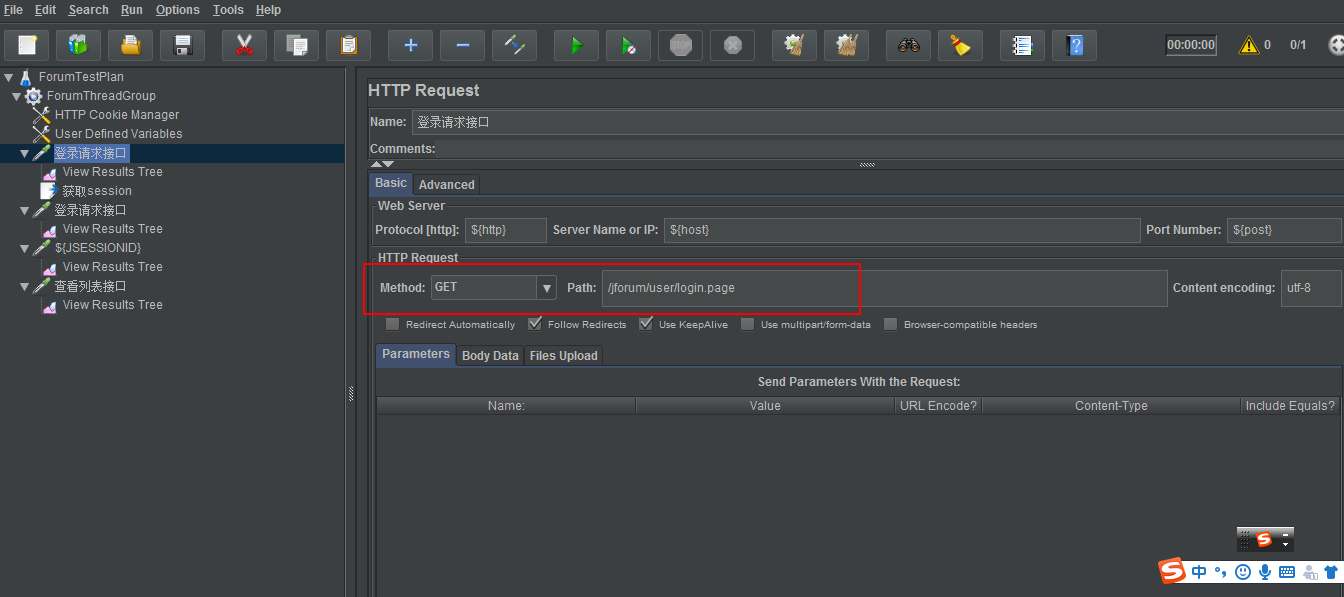Open the Edit menu

45,10
